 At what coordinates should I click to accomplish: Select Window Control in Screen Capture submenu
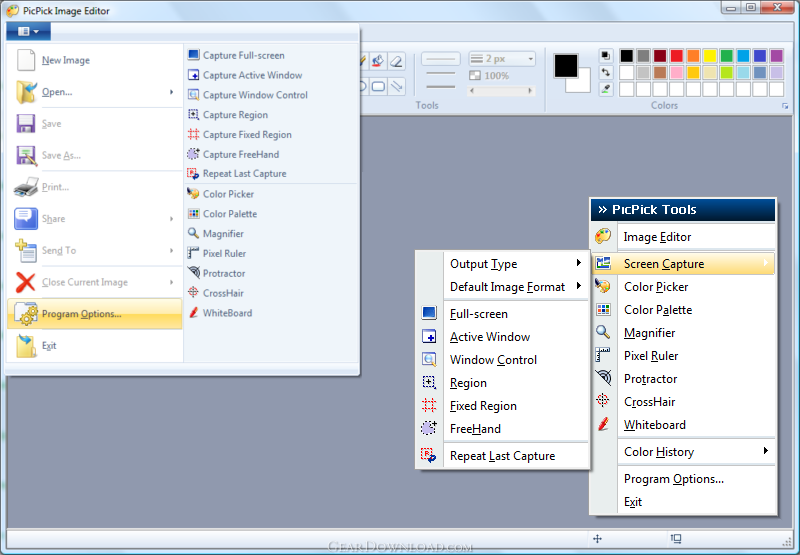tap(503, 360)
